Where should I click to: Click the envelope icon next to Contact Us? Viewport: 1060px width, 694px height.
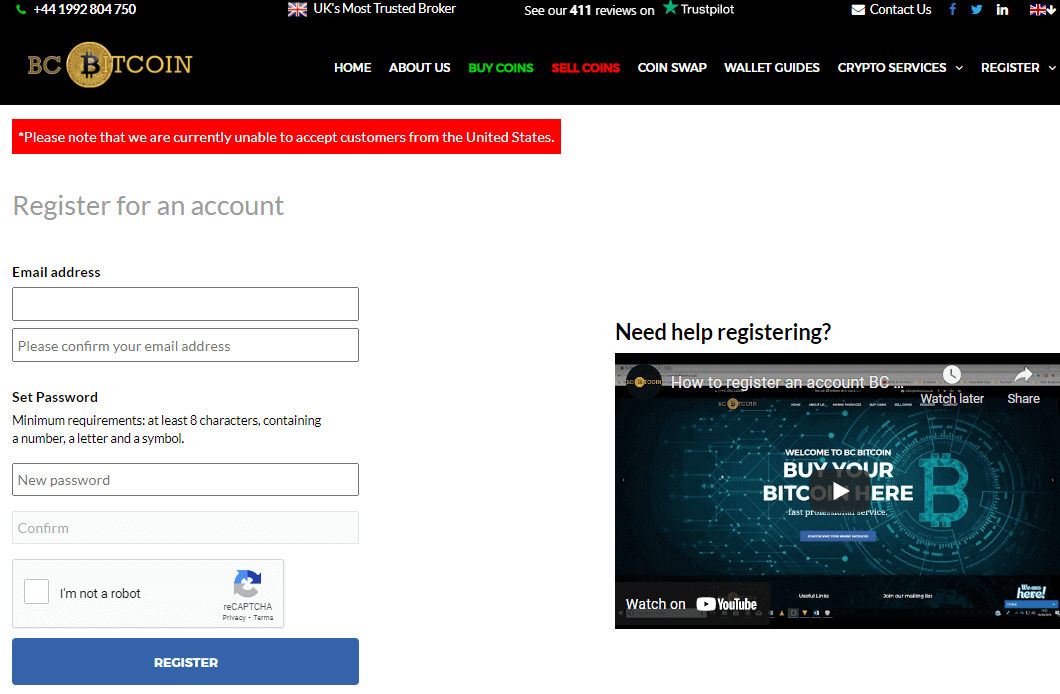(x=858, y=10)
